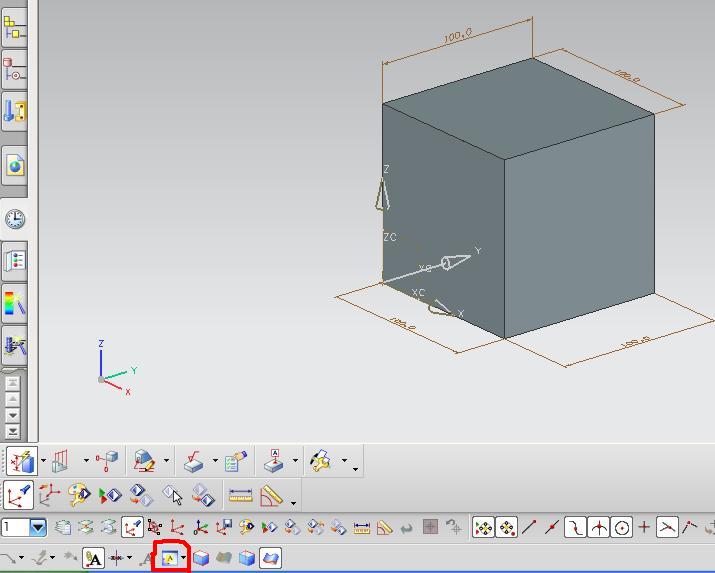The image size is (715, 573).
Task: Toggle Control Point snap on curve
Action: [575, 527]
